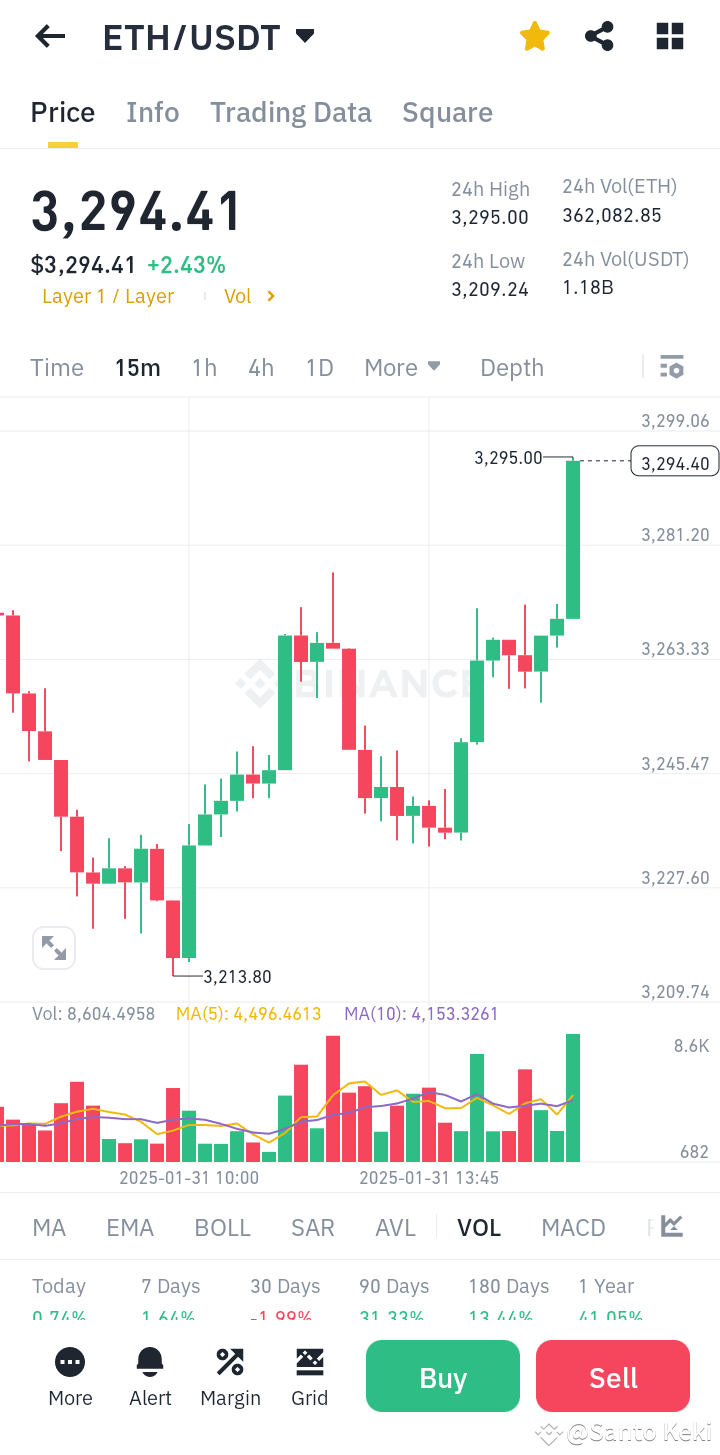Expand the More timeframe dropdown
The image size is (720, 1455).
point(402,367)
